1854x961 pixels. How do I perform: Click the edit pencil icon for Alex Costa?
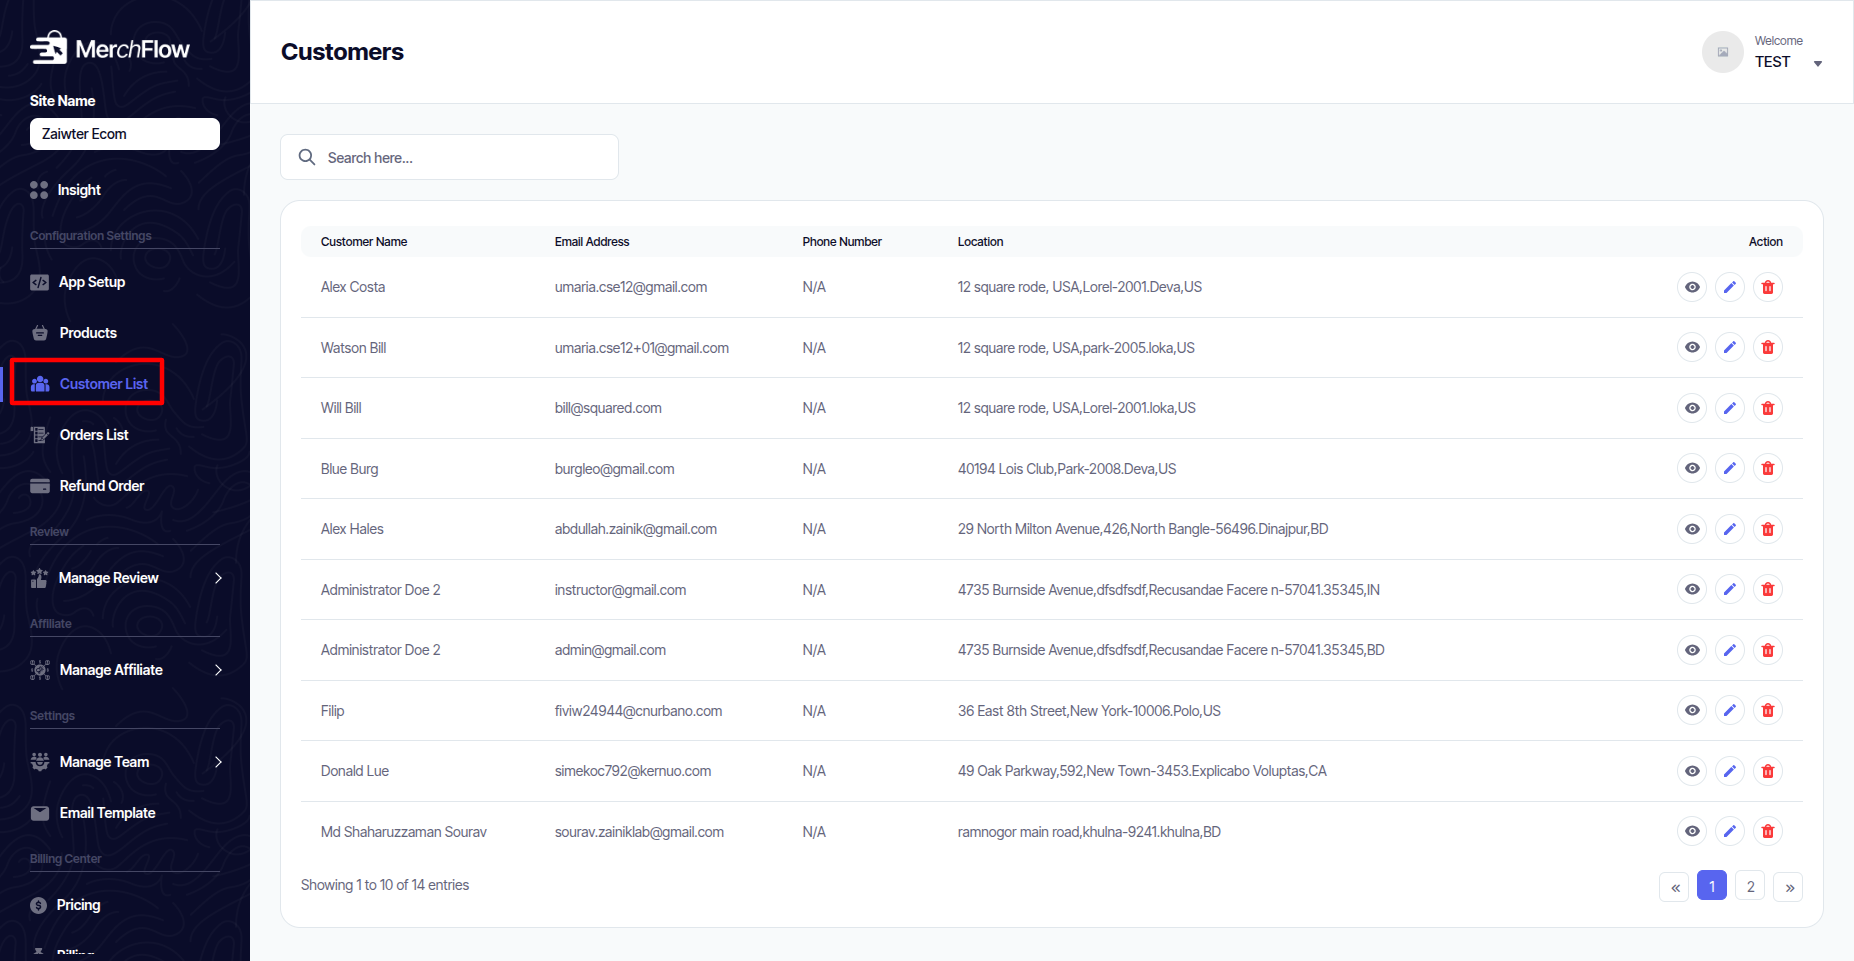pos(1729,287)
